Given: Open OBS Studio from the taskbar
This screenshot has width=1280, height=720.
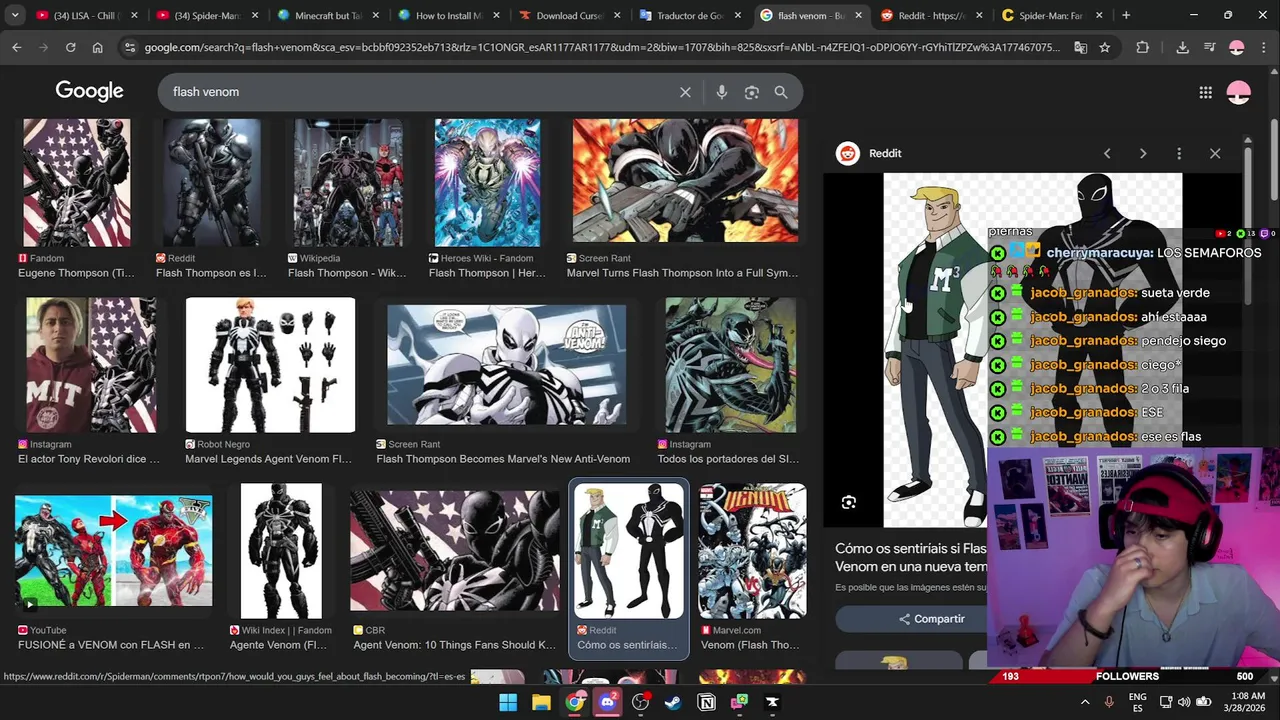Looking at the screenshot, I should 640,702.
